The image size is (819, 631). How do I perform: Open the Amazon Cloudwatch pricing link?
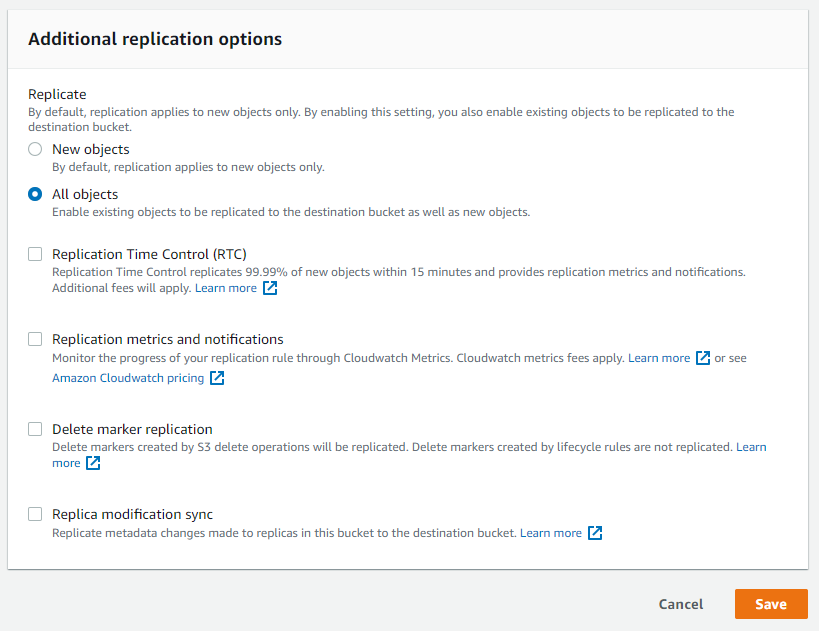click(x=128, y=378)
